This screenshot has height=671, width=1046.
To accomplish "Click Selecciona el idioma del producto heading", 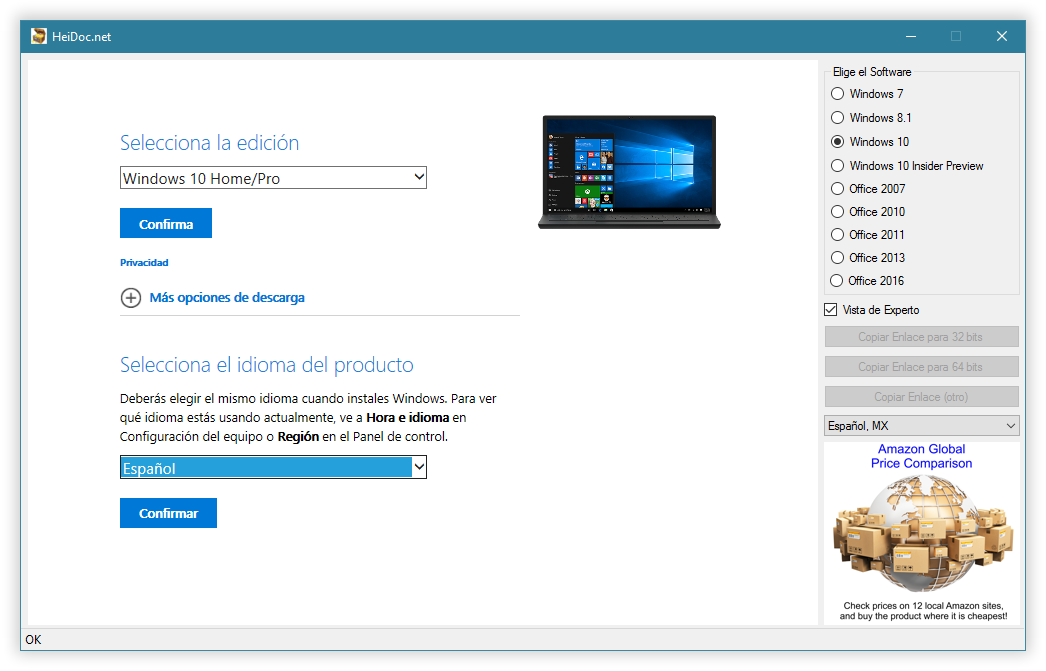I will (x=267, y=365).
